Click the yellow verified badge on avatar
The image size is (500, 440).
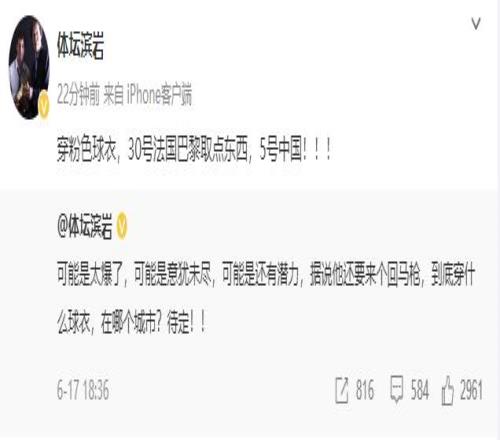coord(44,105)
